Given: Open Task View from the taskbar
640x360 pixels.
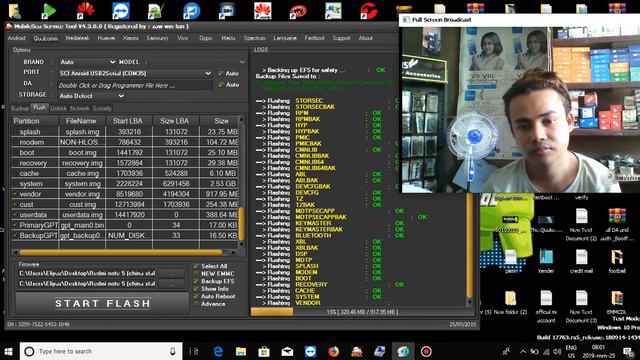Looking at the screenshot, I should (194, 351).
